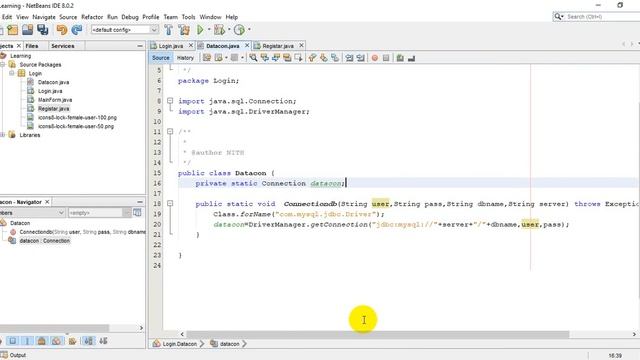
Task: Open a project with the Open Project icon
Action: click(28, 30)
